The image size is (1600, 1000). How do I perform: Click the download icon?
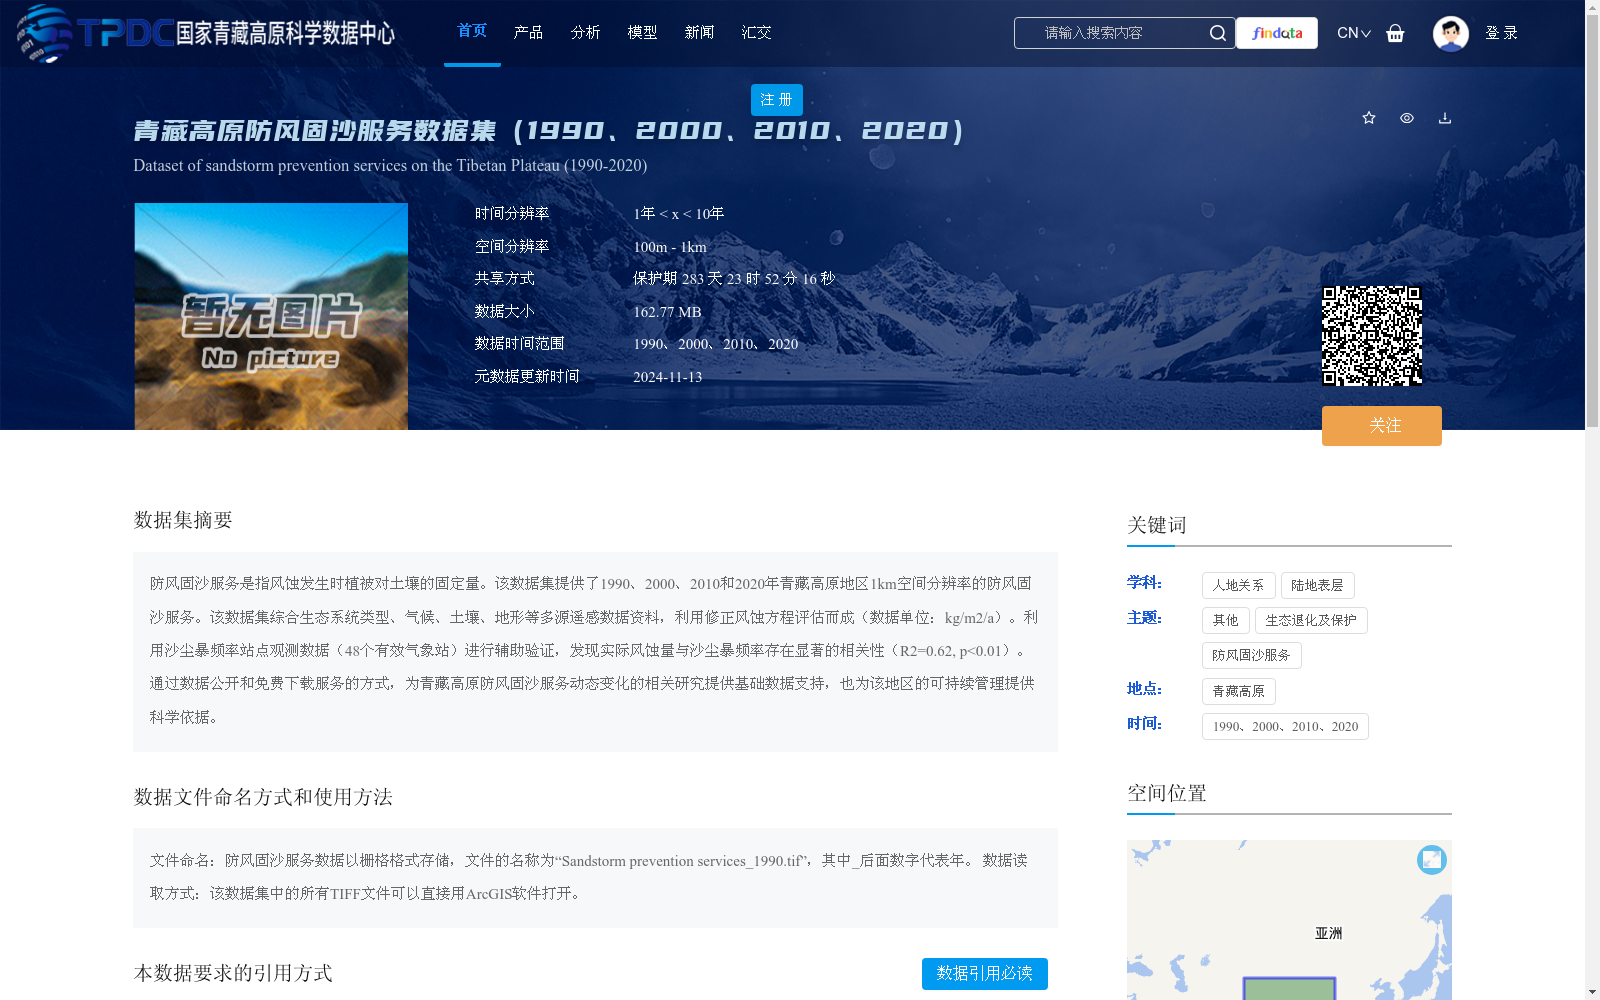(1445, 118)
